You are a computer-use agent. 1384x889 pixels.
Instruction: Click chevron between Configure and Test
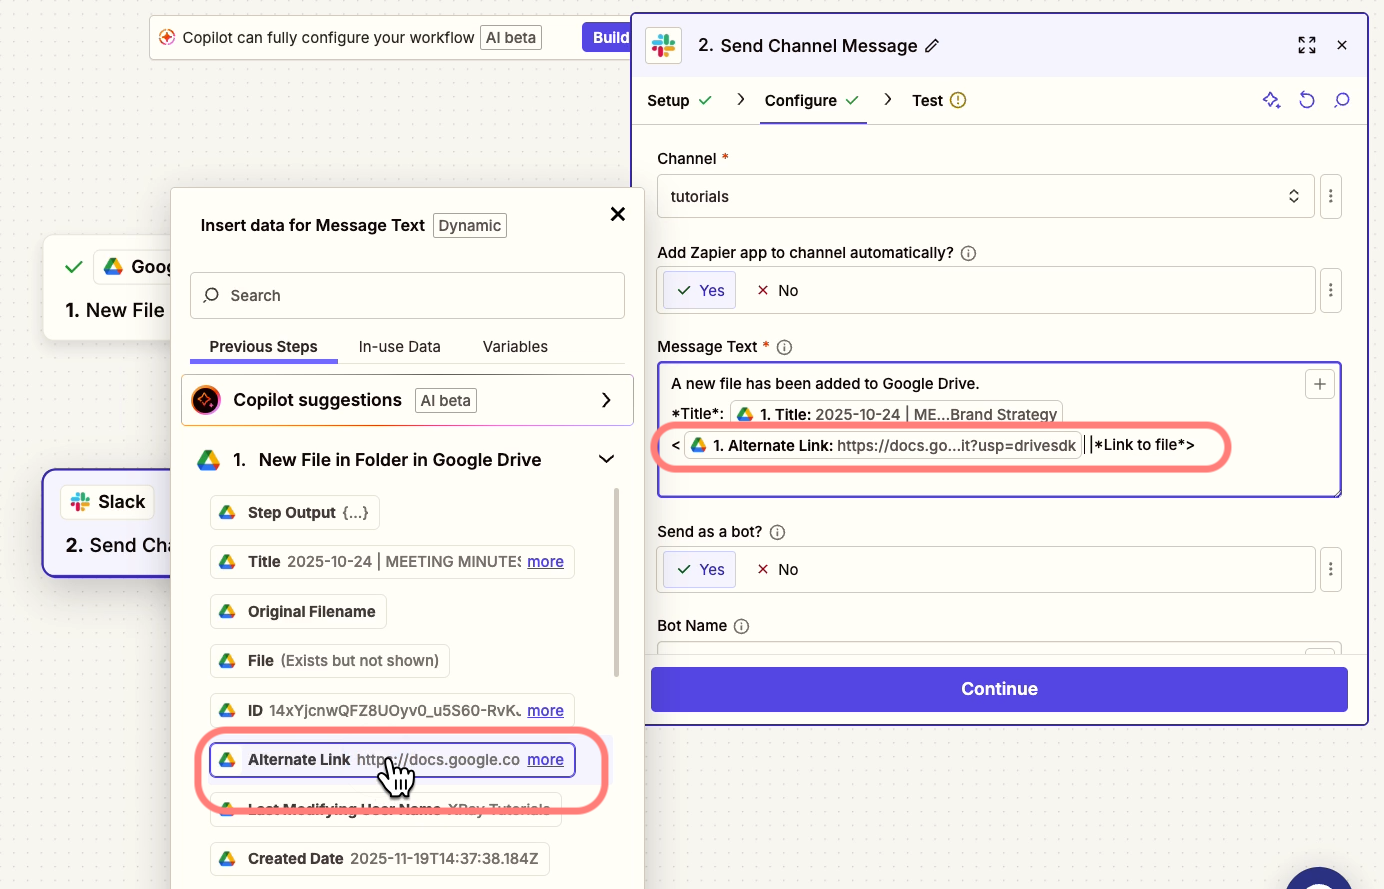(887, 99)
